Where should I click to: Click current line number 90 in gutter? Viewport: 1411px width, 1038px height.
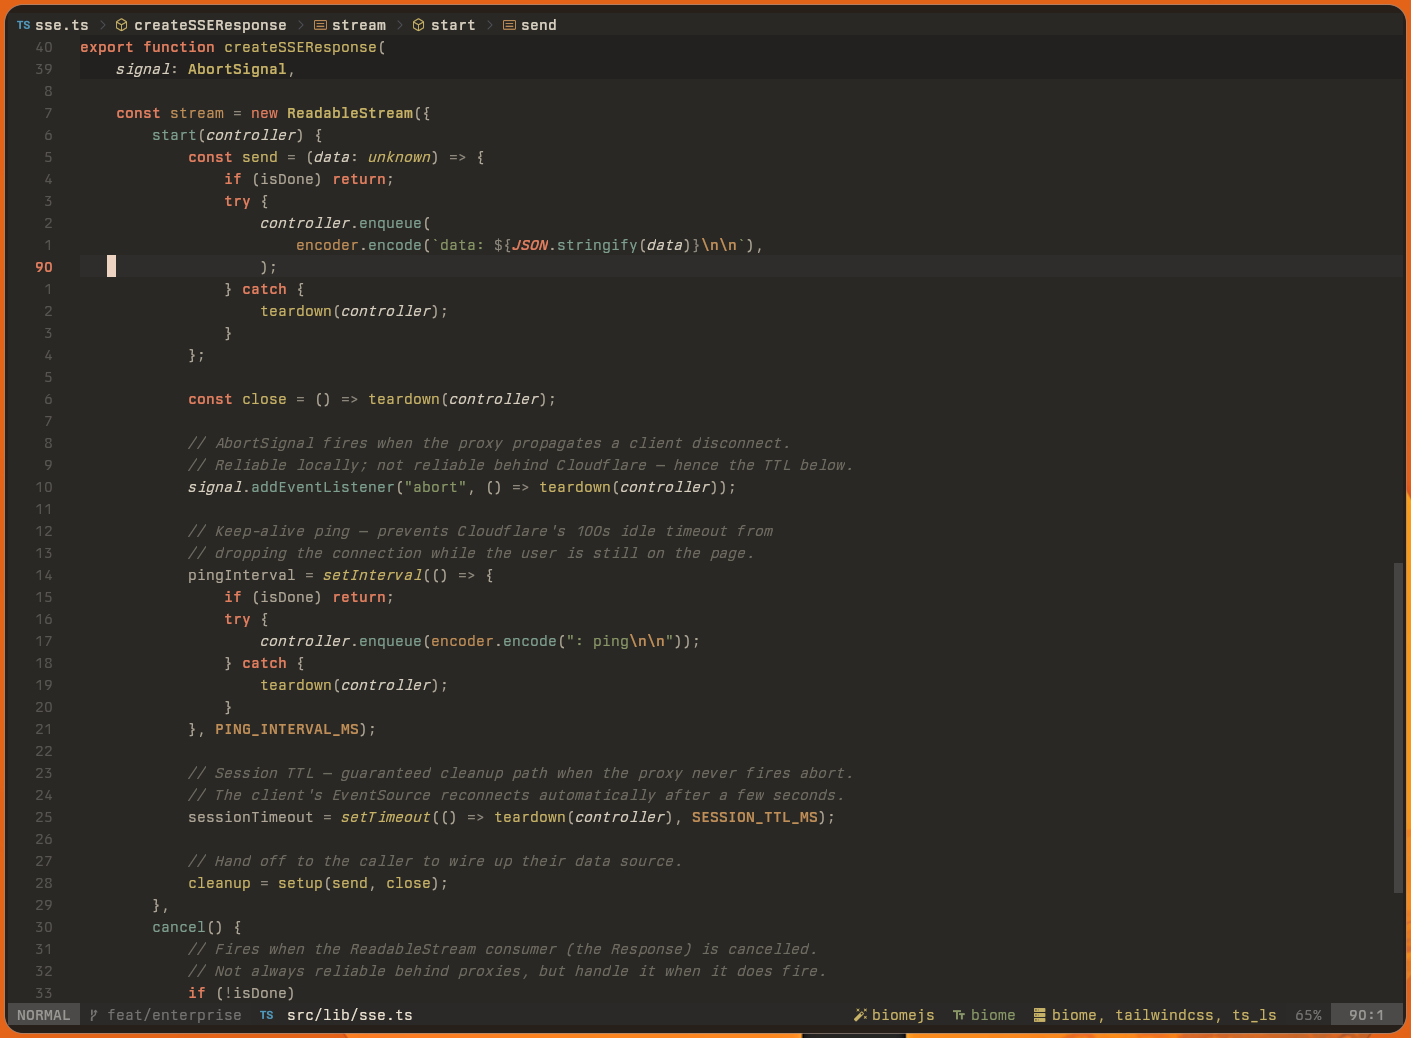click(x=44, y=267)
